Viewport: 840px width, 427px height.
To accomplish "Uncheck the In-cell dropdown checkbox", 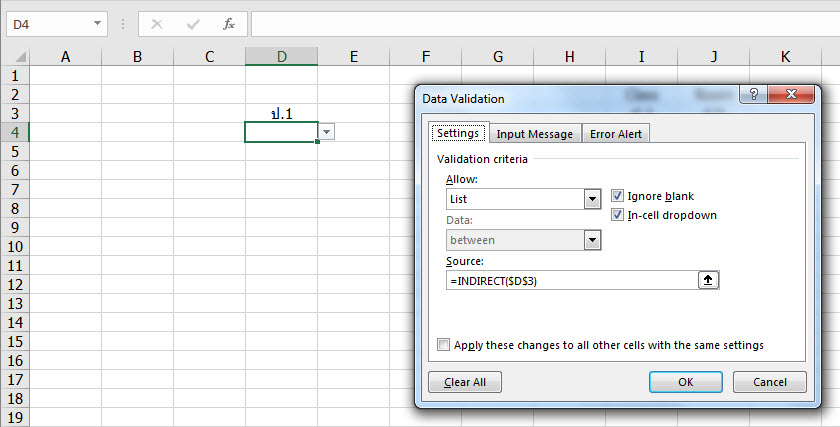I will point(617,215).
